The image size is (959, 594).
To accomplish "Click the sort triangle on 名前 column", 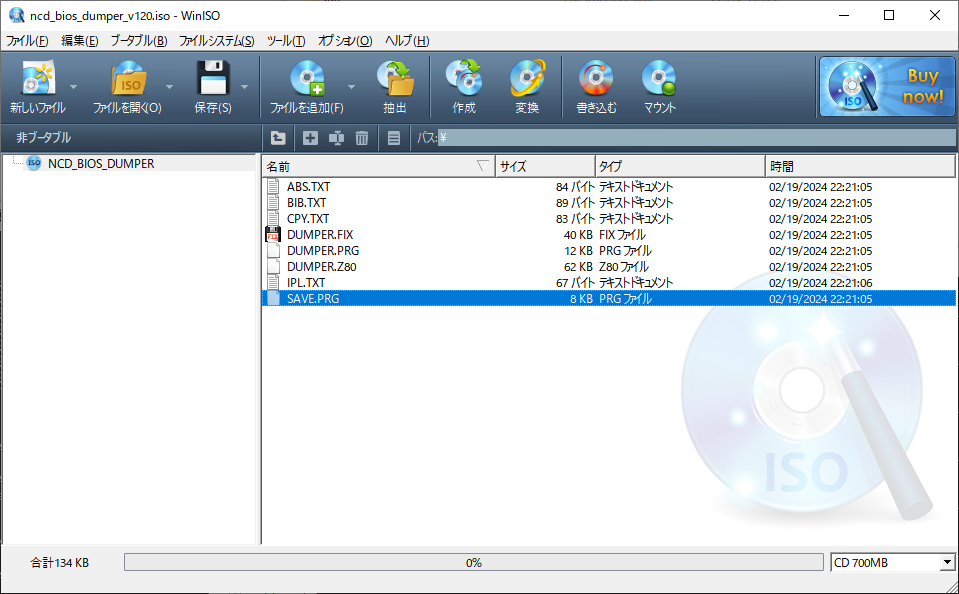I will pyautogui.click(x=483, y=166).
